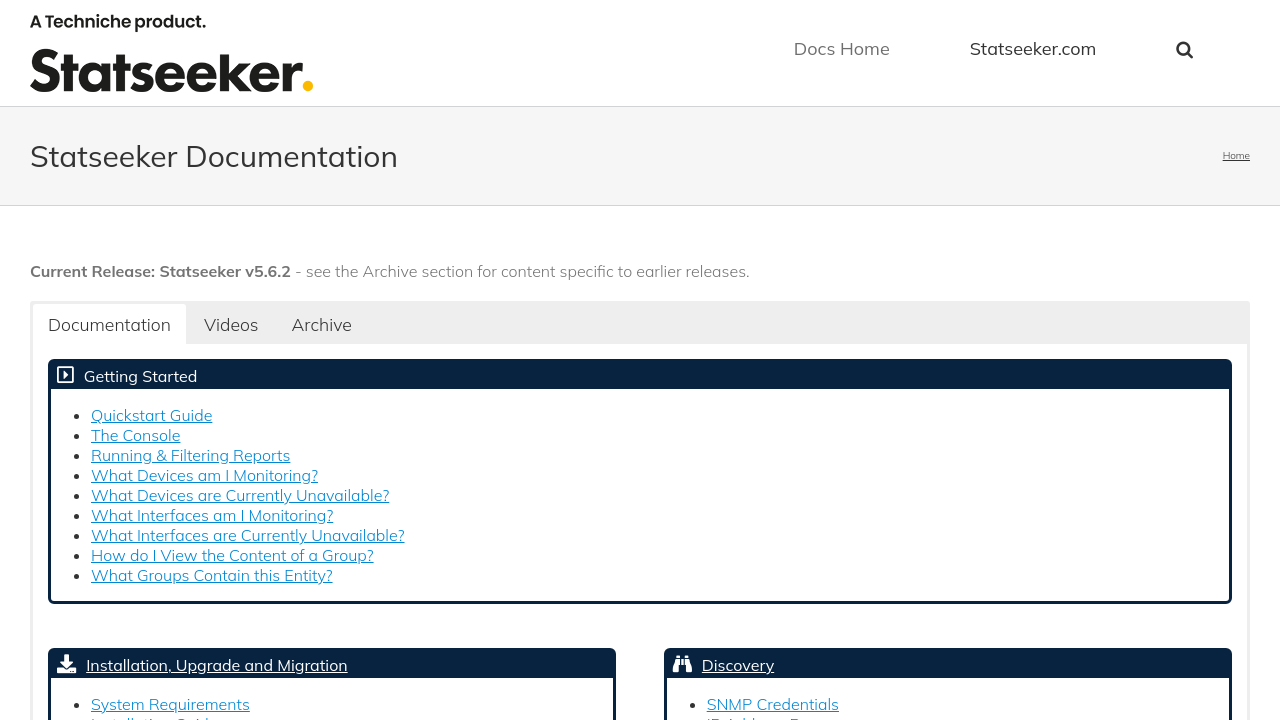1280x720 pixels.
Task: Click the Installation download icon
Action: tap(67, 664)
